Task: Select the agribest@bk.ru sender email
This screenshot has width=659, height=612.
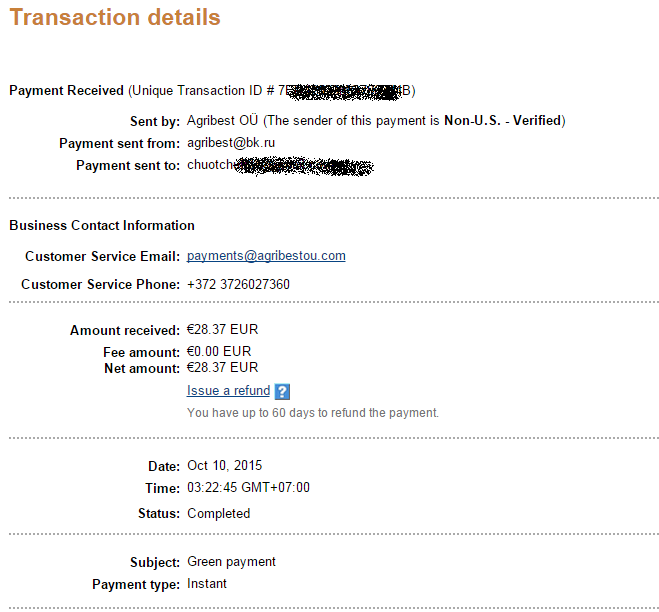Action: coord(231,143)
